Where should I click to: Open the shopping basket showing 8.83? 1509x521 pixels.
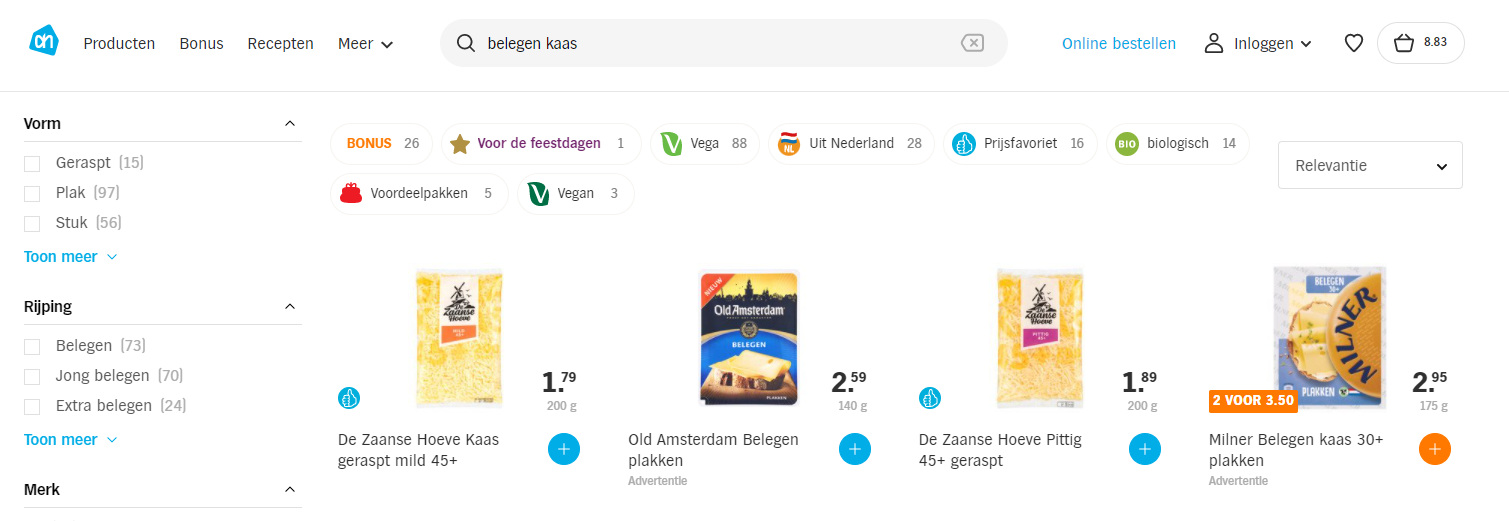[1420, 43]
